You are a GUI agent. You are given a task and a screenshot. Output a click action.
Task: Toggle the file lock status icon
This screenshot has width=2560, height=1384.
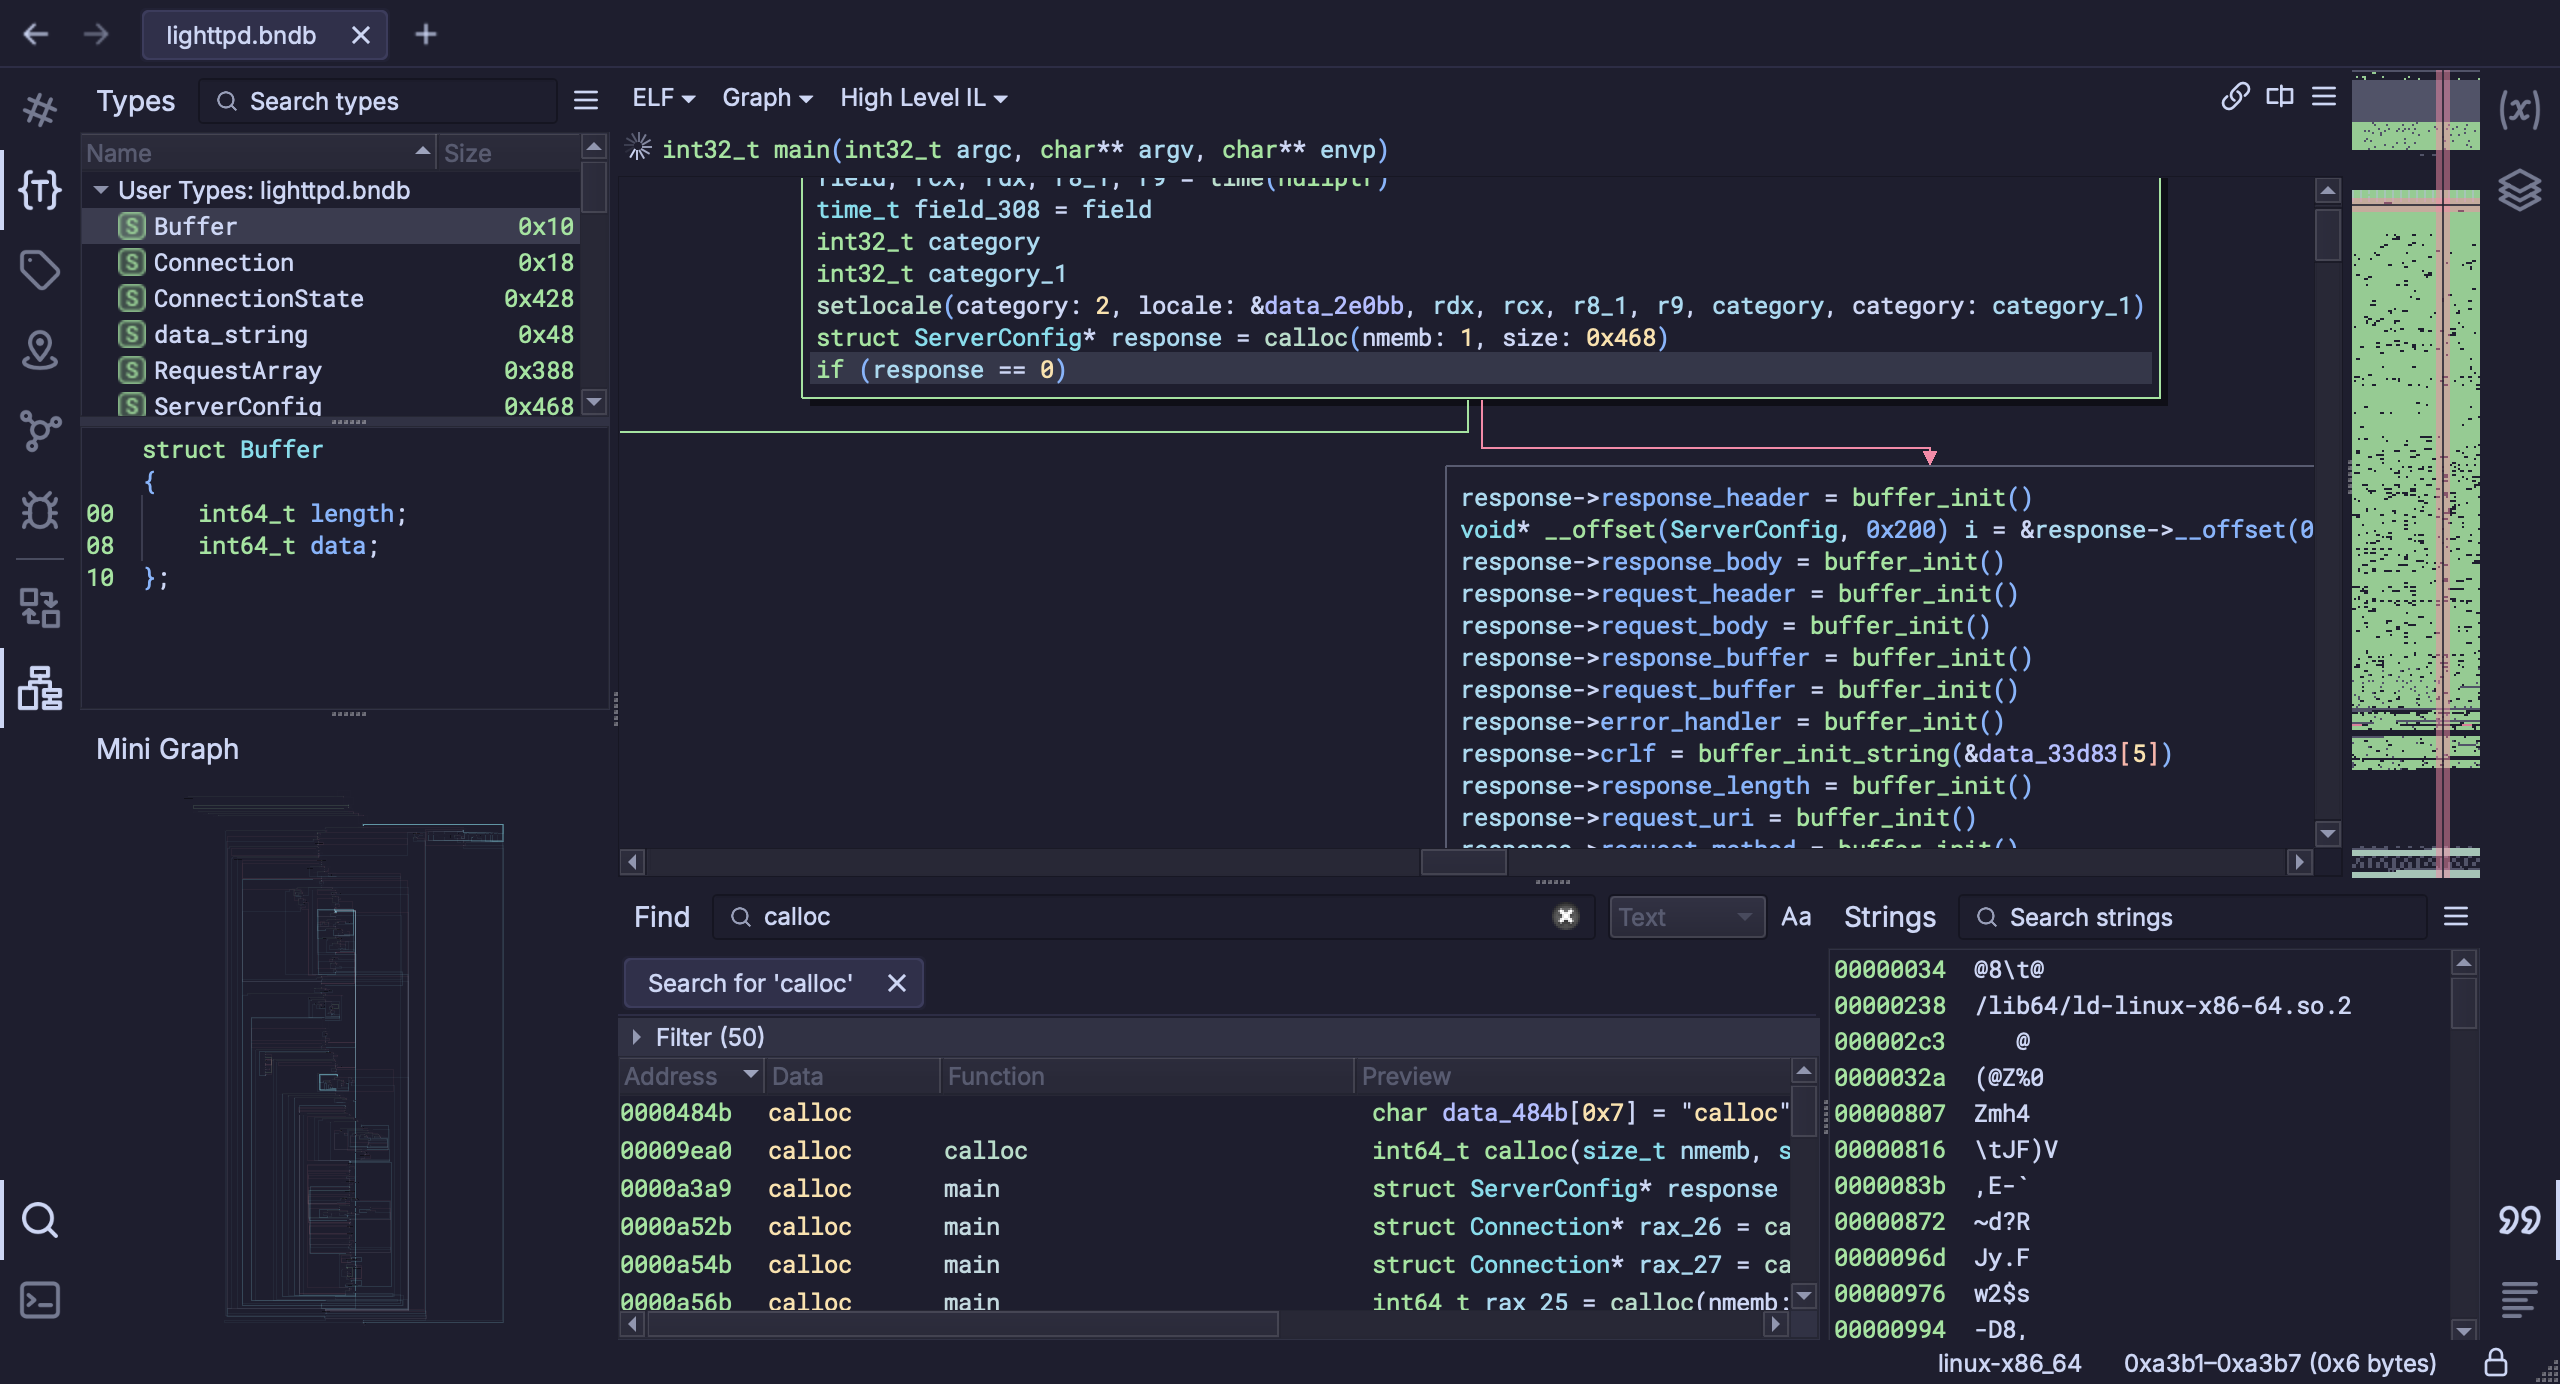click(2496, 1363)
